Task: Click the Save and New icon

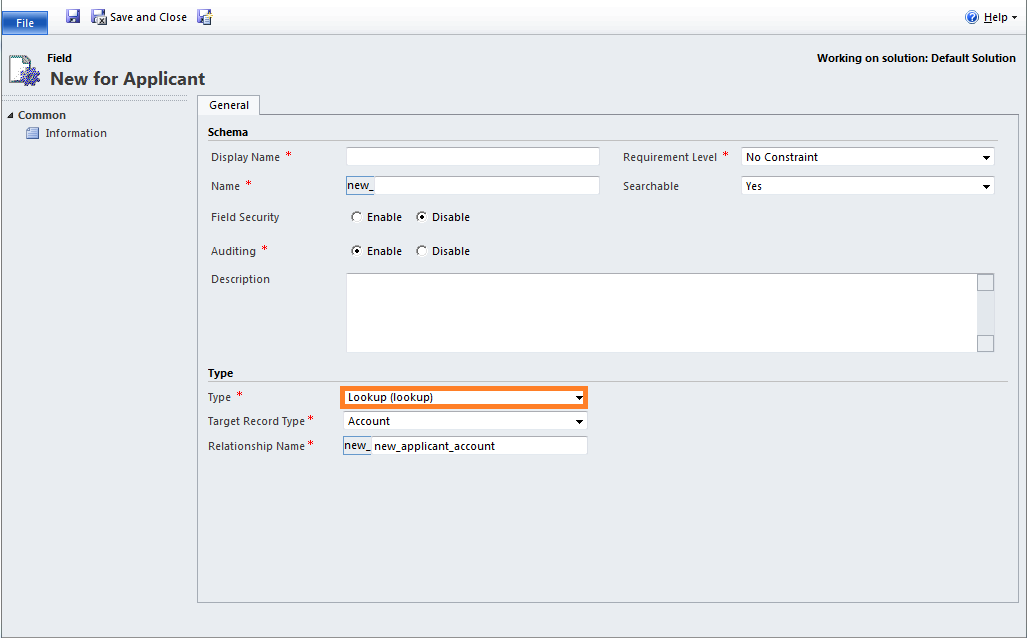Action: click(205, 17)
